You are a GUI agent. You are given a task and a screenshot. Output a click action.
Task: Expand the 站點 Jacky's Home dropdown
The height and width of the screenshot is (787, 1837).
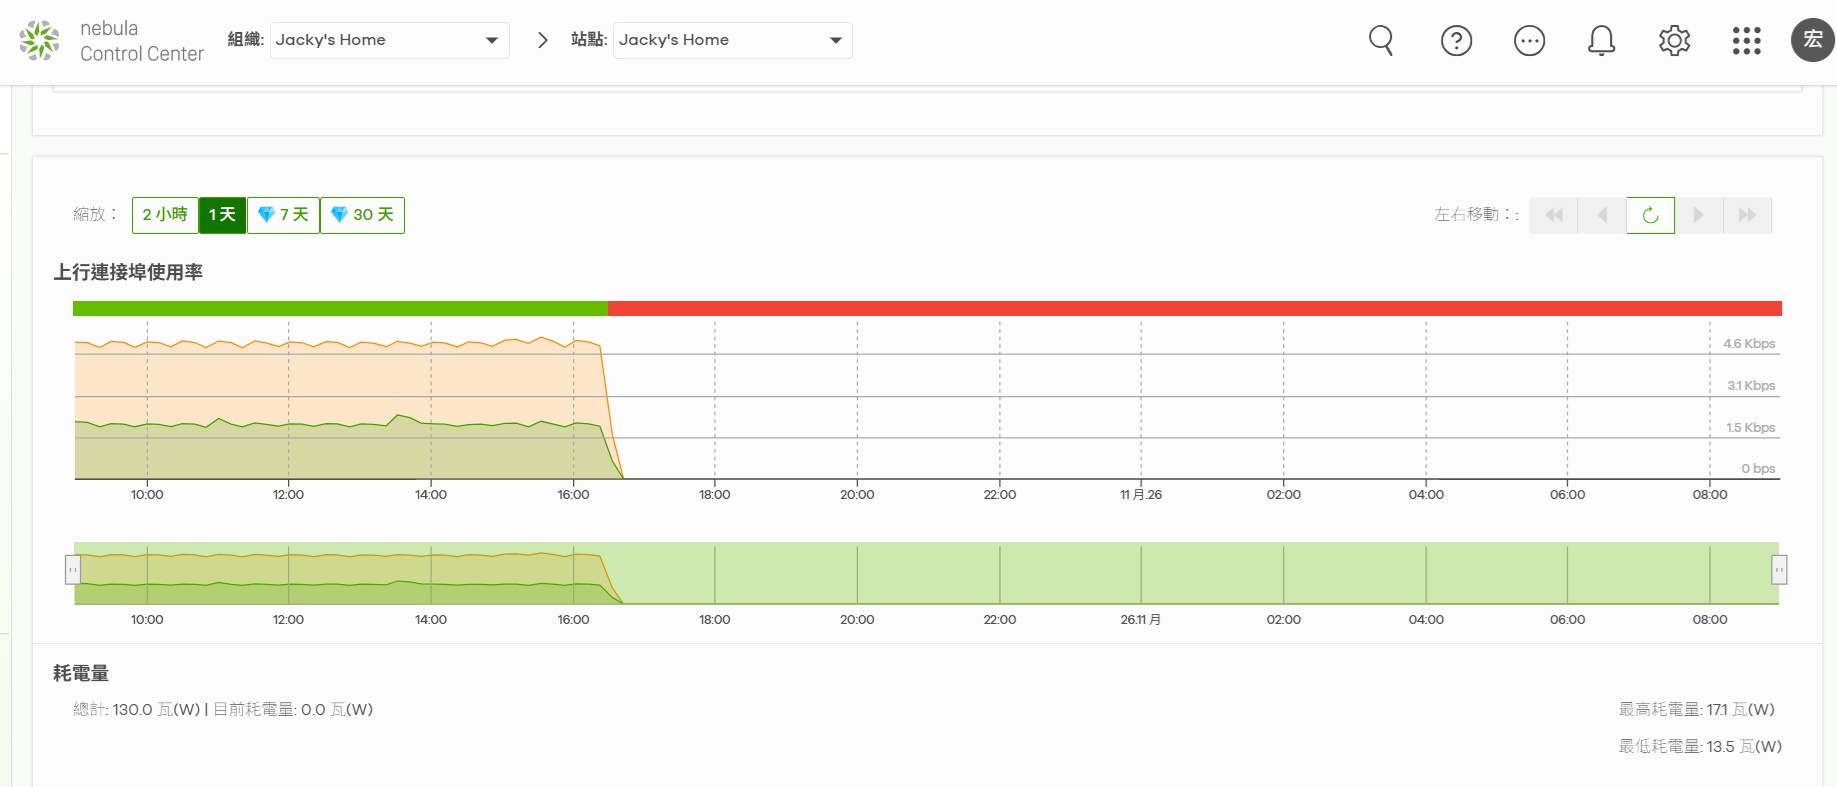click(732, 40)
